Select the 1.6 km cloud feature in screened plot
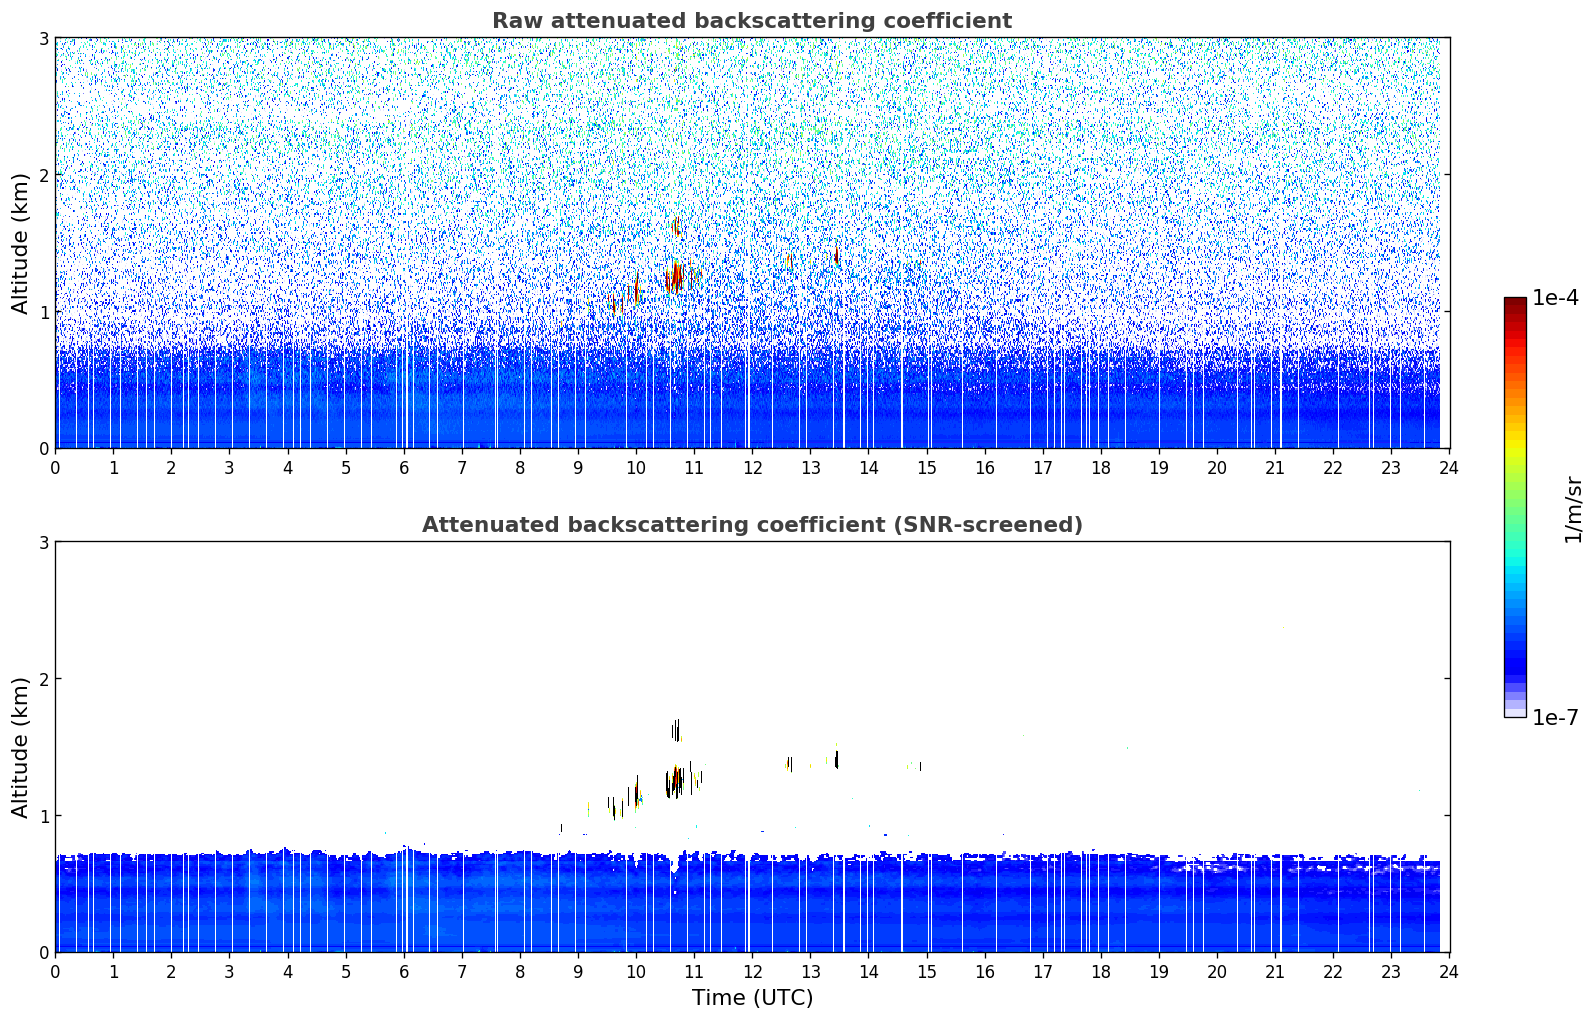The width and height of the screenshot is (1595, 1020). (x=676, y=730)
